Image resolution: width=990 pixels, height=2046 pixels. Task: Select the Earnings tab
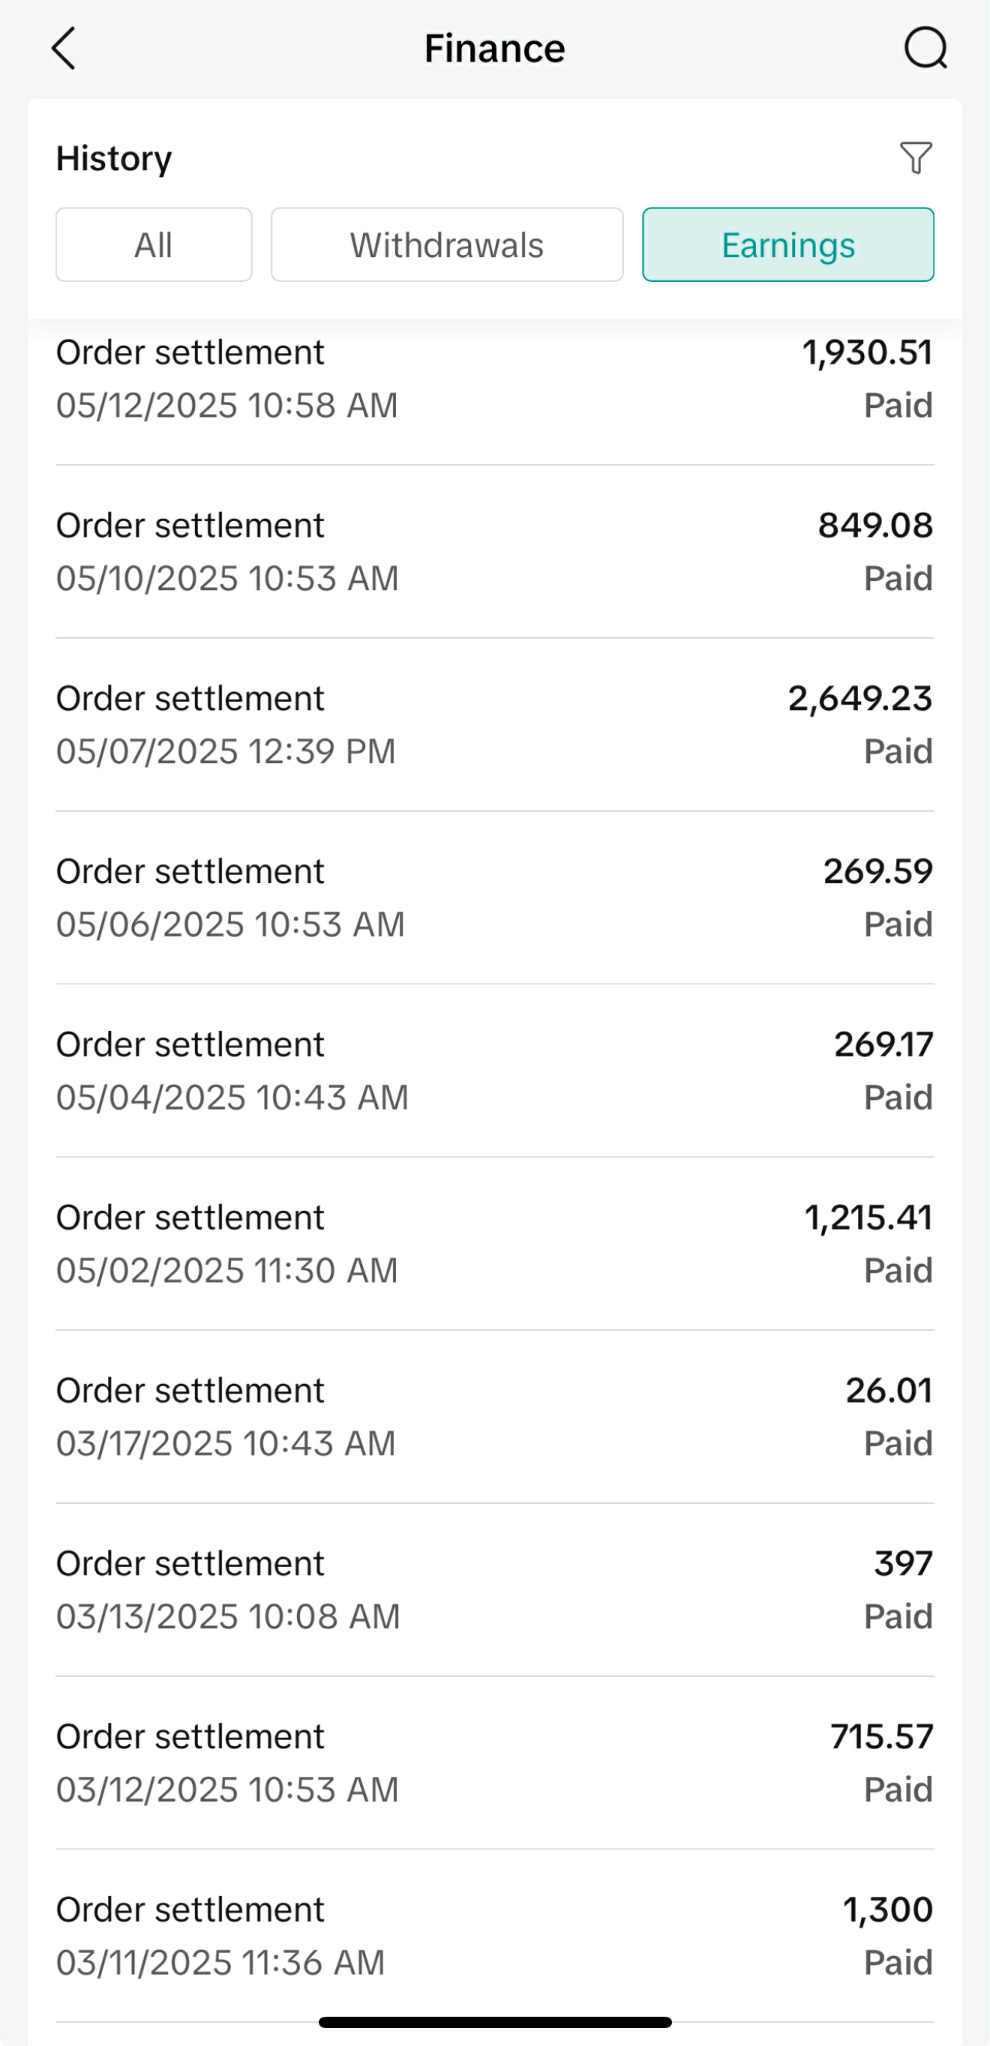tap(788, 245)
